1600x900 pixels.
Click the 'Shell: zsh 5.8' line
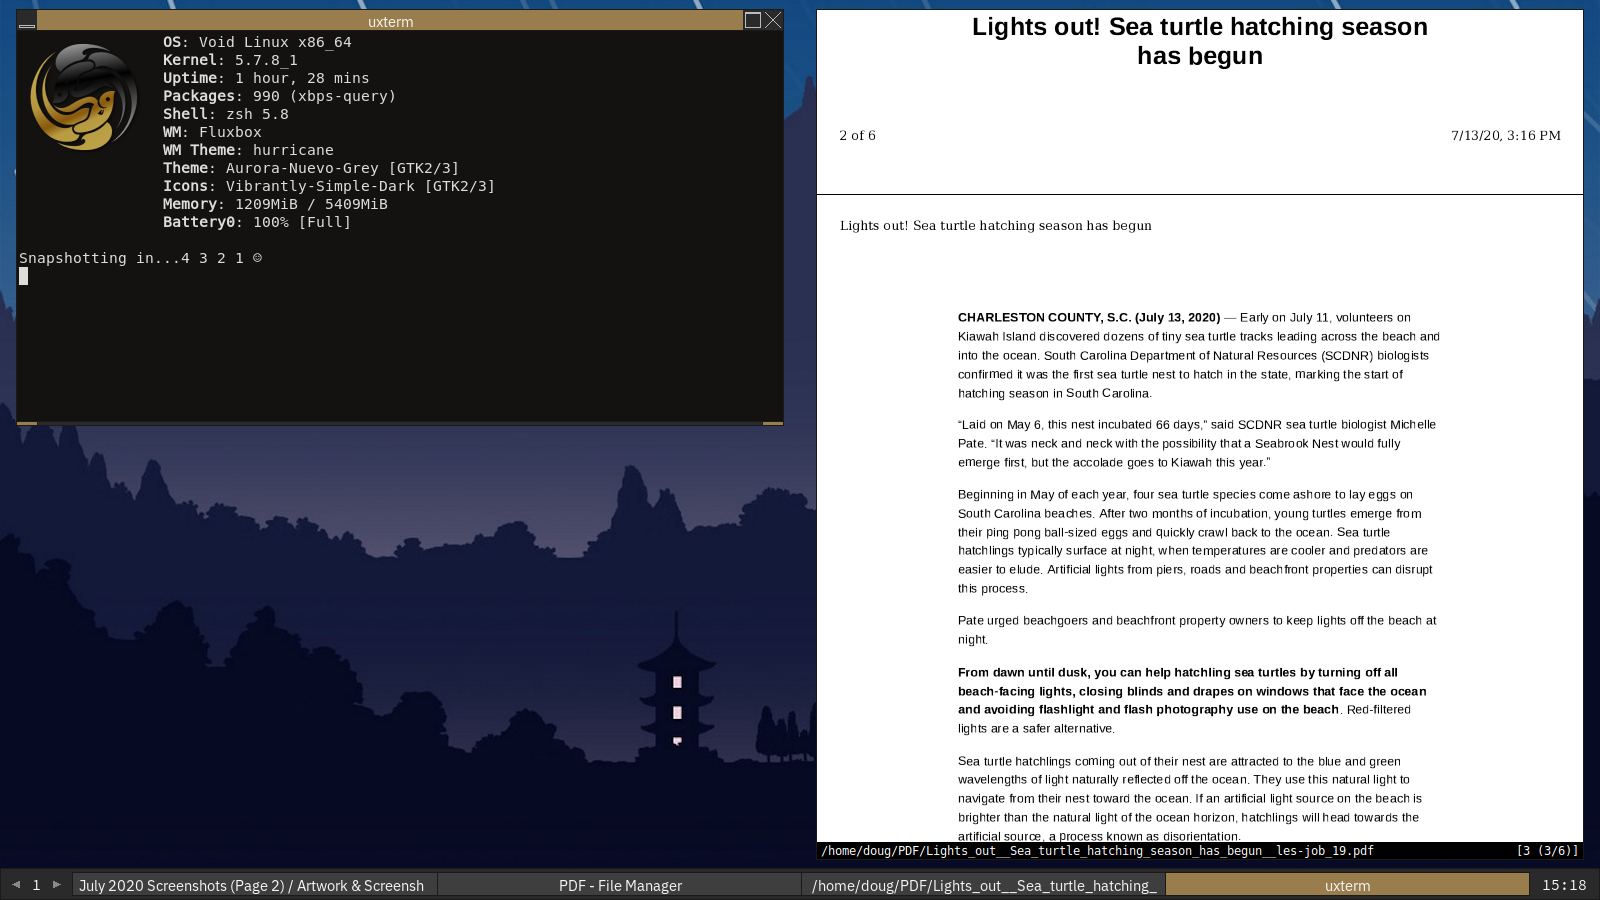pyautogui.click(x=226, y=114)
